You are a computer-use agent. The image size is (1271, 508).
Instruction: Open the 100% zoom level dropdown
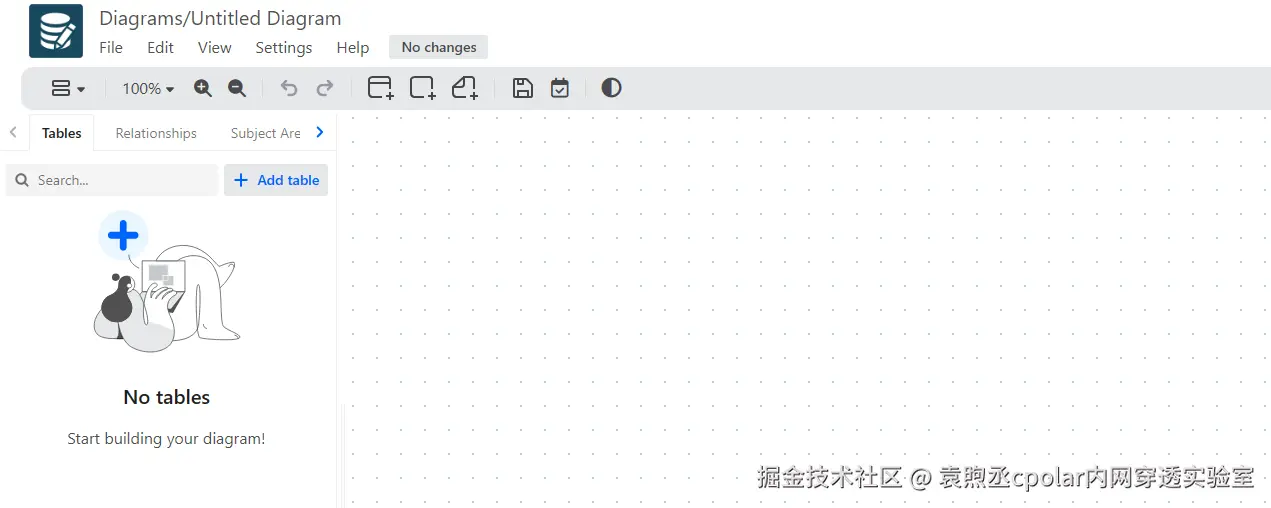148,89
